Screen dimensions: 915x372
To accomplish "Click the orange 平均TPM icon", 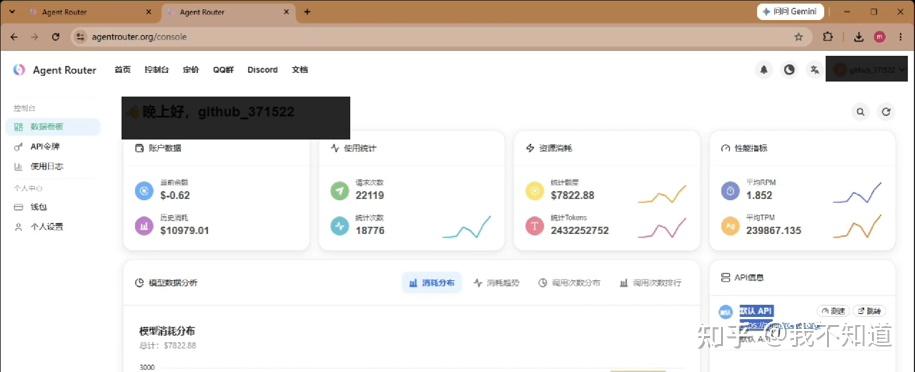I will [x=730, y=226].
